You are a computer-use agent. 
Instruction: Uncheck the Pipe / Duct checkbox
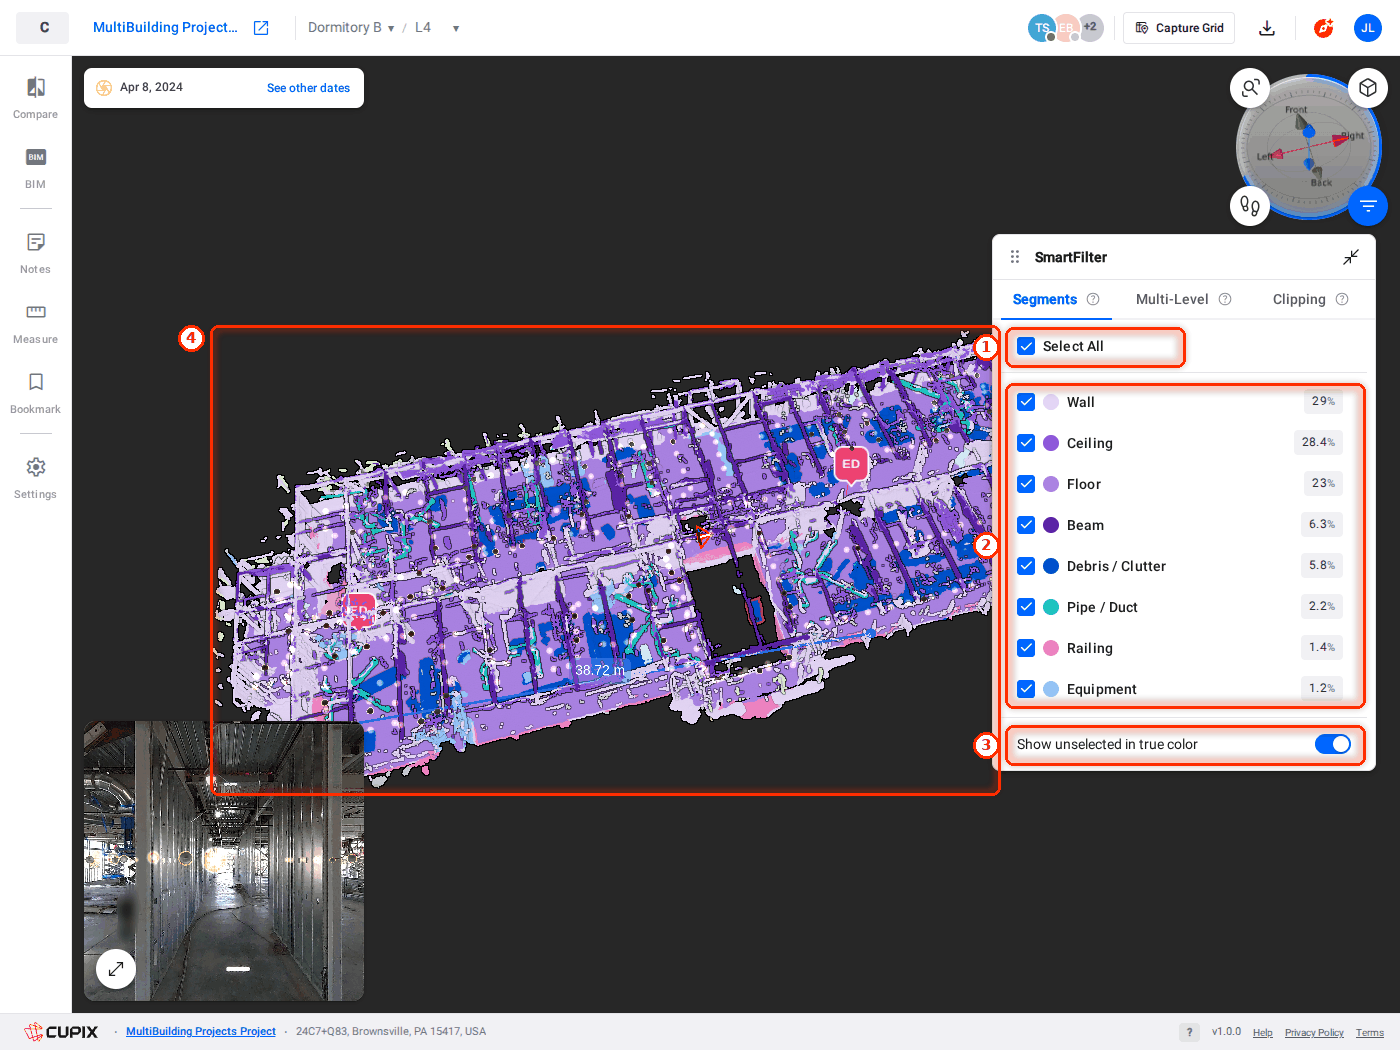[x=1026, y=607]
